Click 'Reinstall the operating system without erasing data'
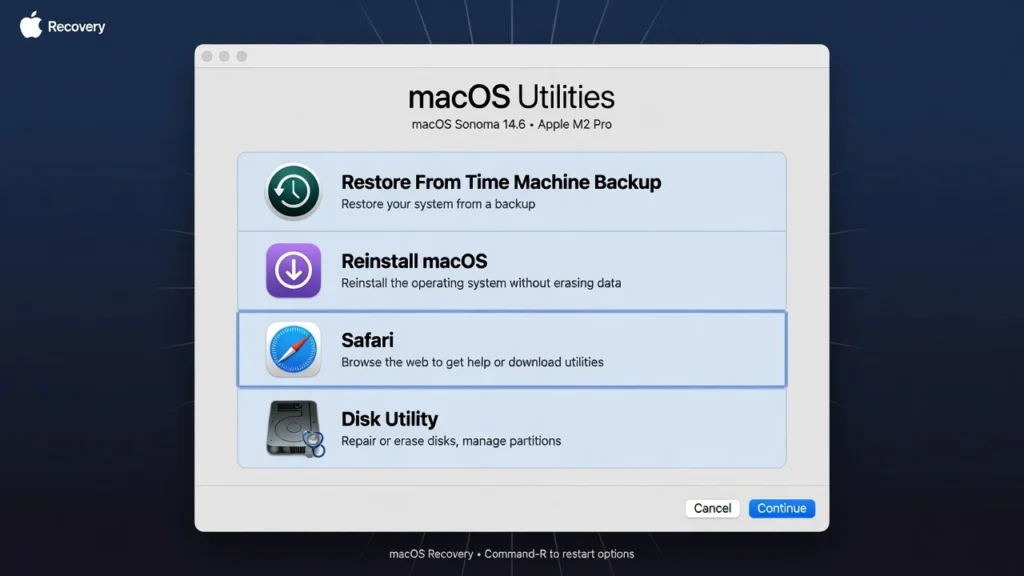The image size is (1024, 576). click(481, 283)
